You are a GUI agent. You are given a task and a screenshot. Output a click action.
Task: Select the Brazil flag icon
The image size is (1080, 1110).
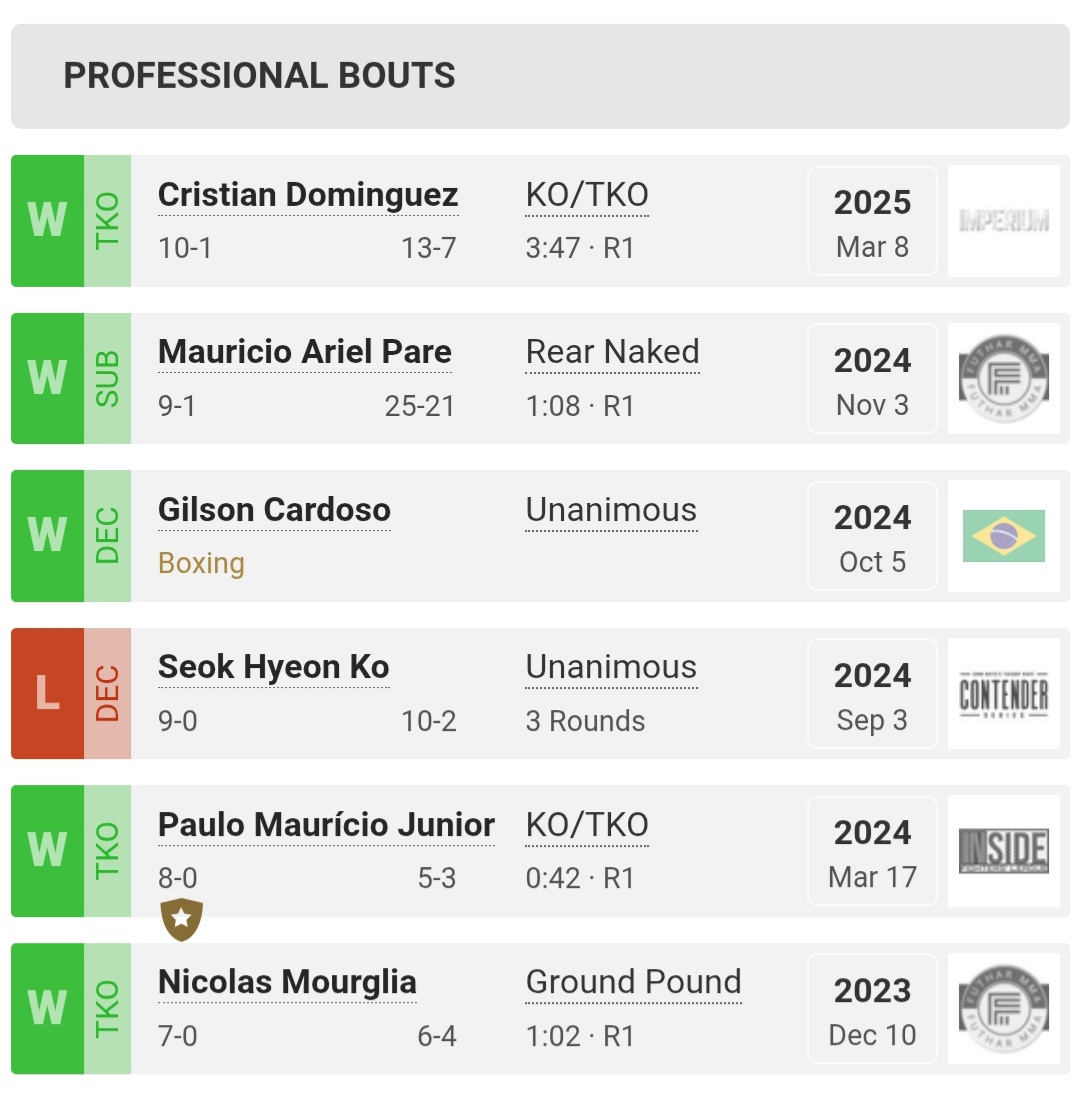[x=1003, y=536]
